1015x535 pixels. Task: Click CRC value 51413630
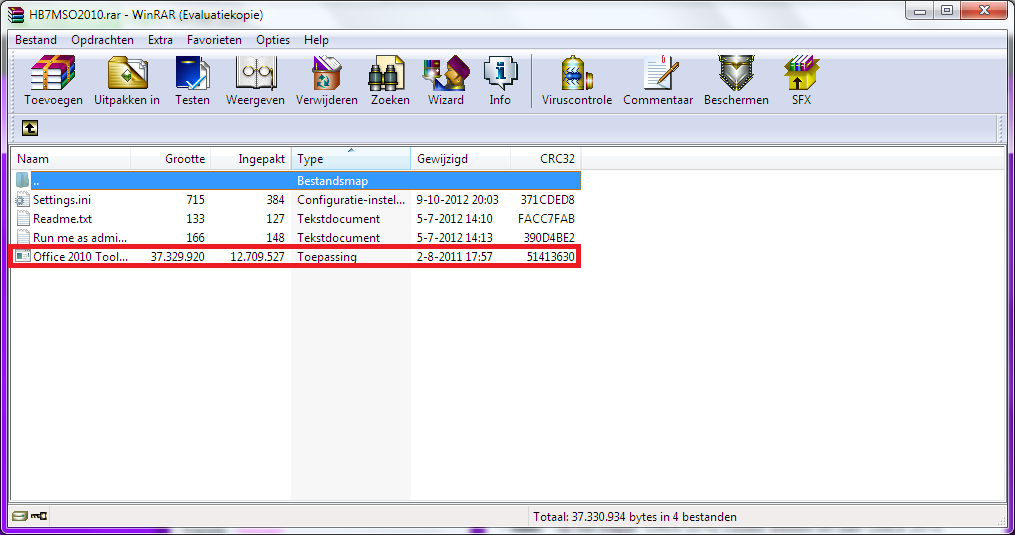coord(550,256)
